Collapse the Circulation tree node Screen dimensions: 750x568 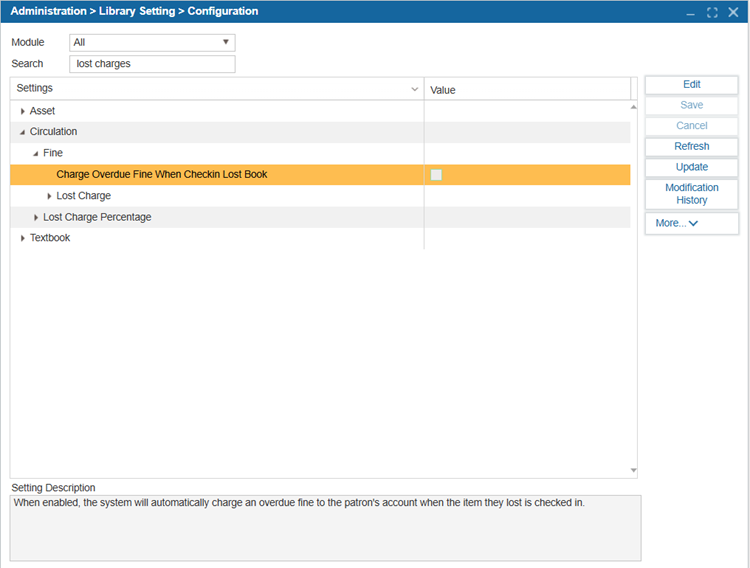click(x=22, y=132)
